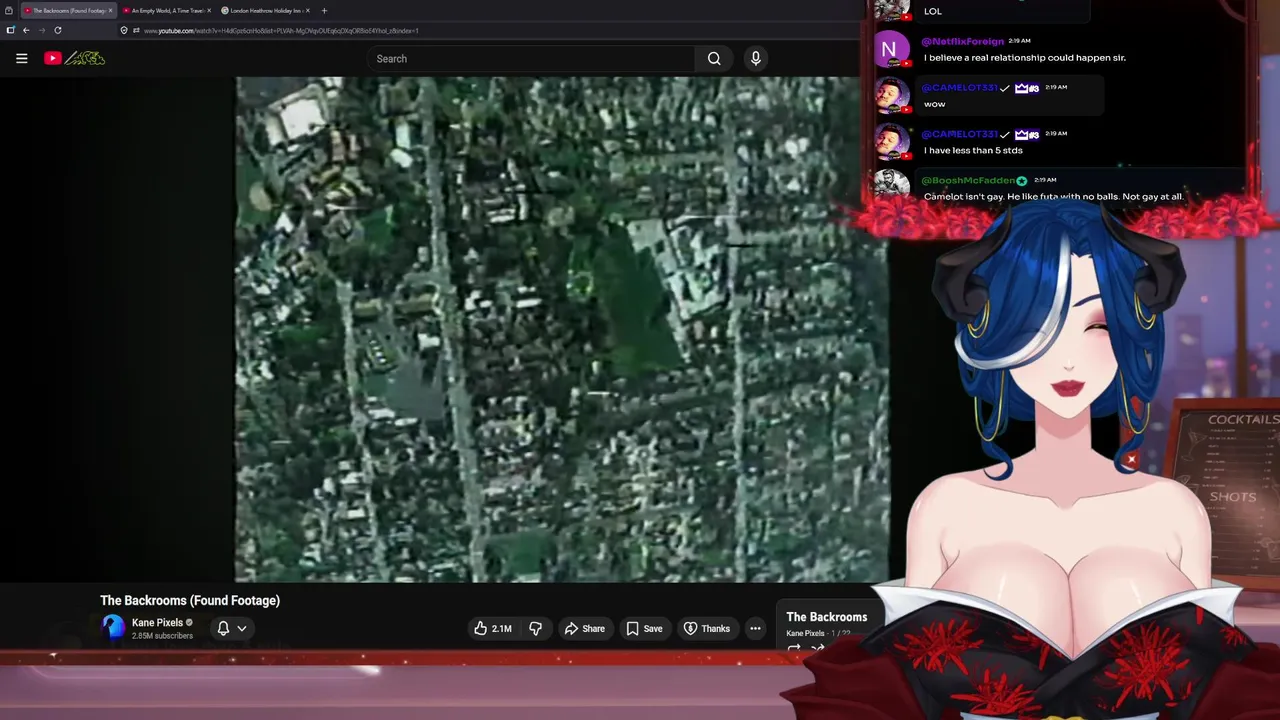Click the youtube.com address bar URL
The height and width of the screenshot is (720, 1280).
[x=281, y=31]
